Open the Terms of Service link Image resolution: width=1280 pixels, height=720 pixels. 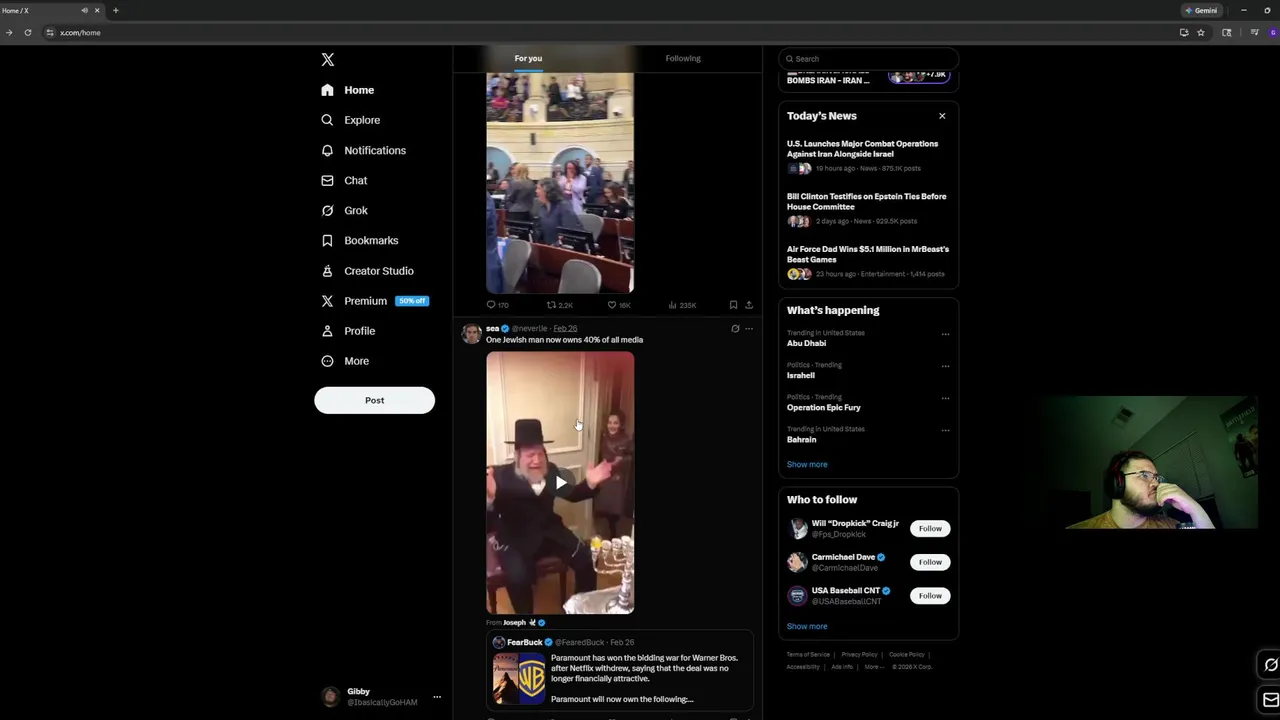tap(808, 655)
